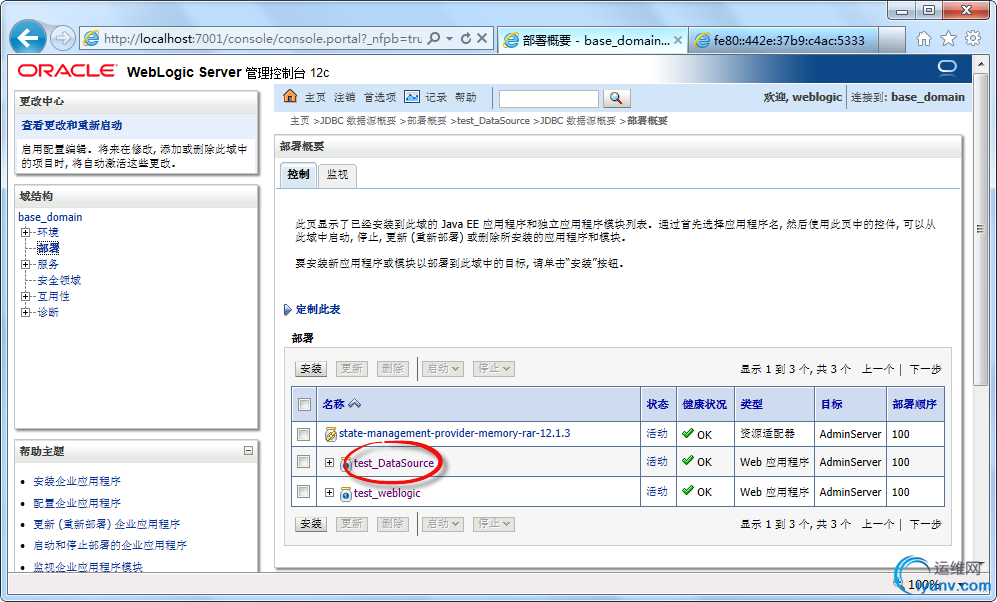
Task: Select 部署 in the domain tree
Action: [48, 248]
